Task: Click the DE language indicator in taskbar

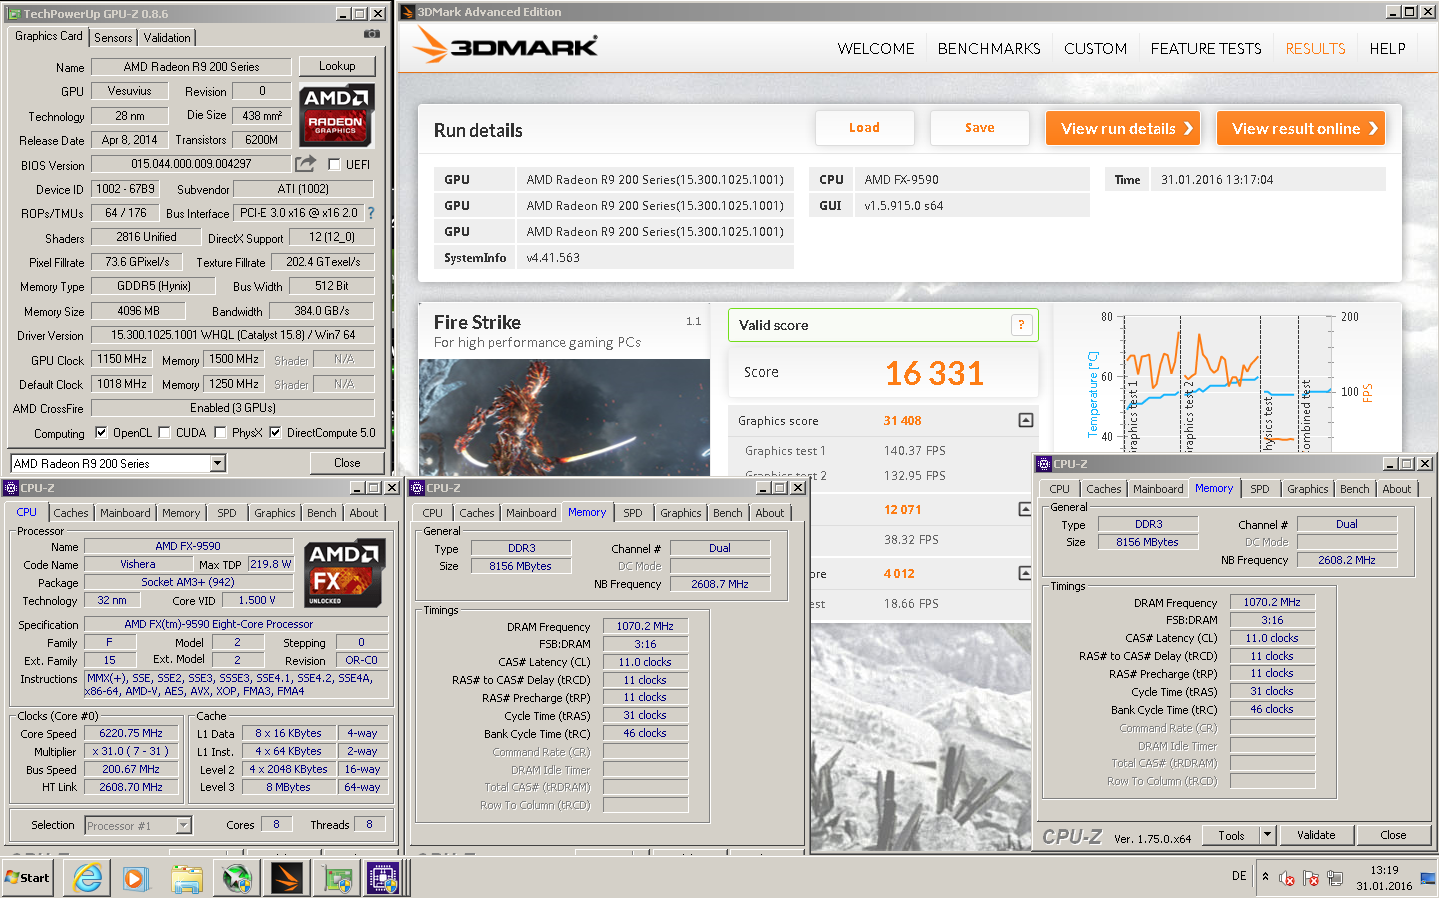Action: tap(1239, 876)
